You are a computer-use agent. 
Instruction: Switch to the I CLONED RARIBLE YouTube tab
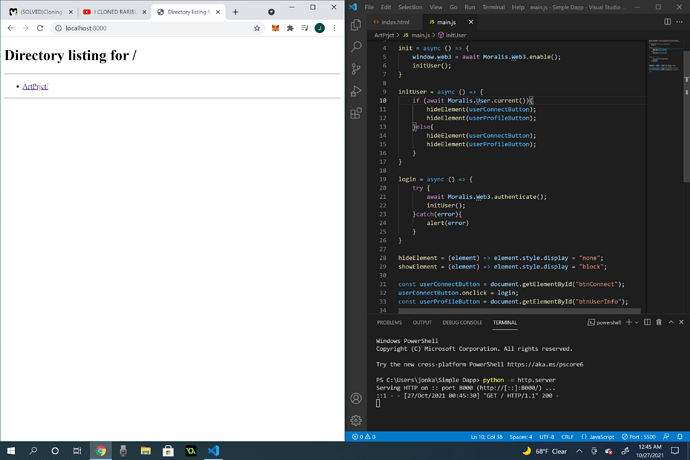coord(114,12)
